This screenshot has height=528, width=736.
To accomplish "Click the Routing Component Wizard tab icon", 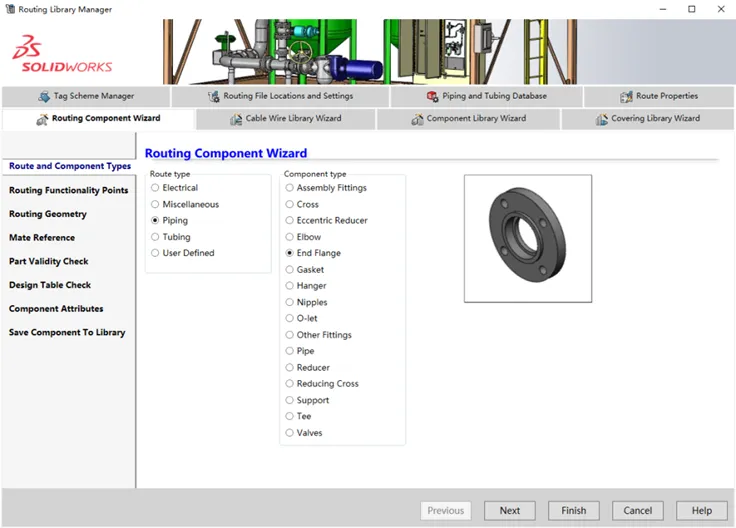I will coord(42,119).
